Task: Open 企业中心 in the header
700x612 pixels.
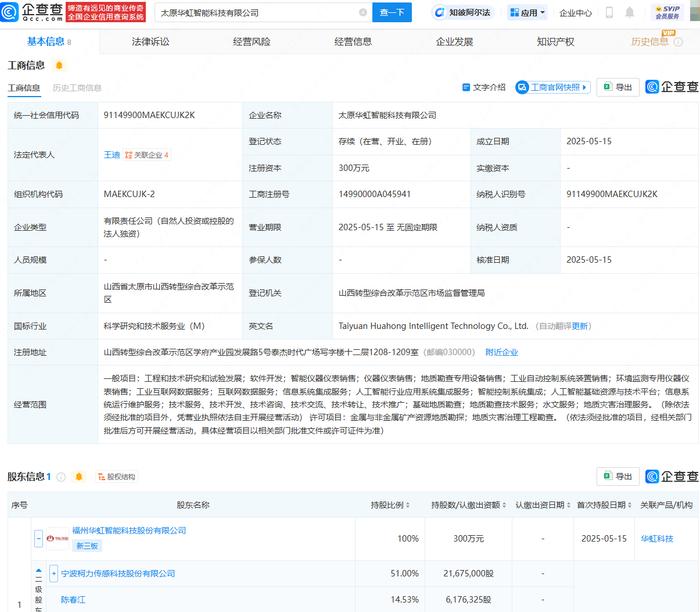Action: tap(575, 13)
